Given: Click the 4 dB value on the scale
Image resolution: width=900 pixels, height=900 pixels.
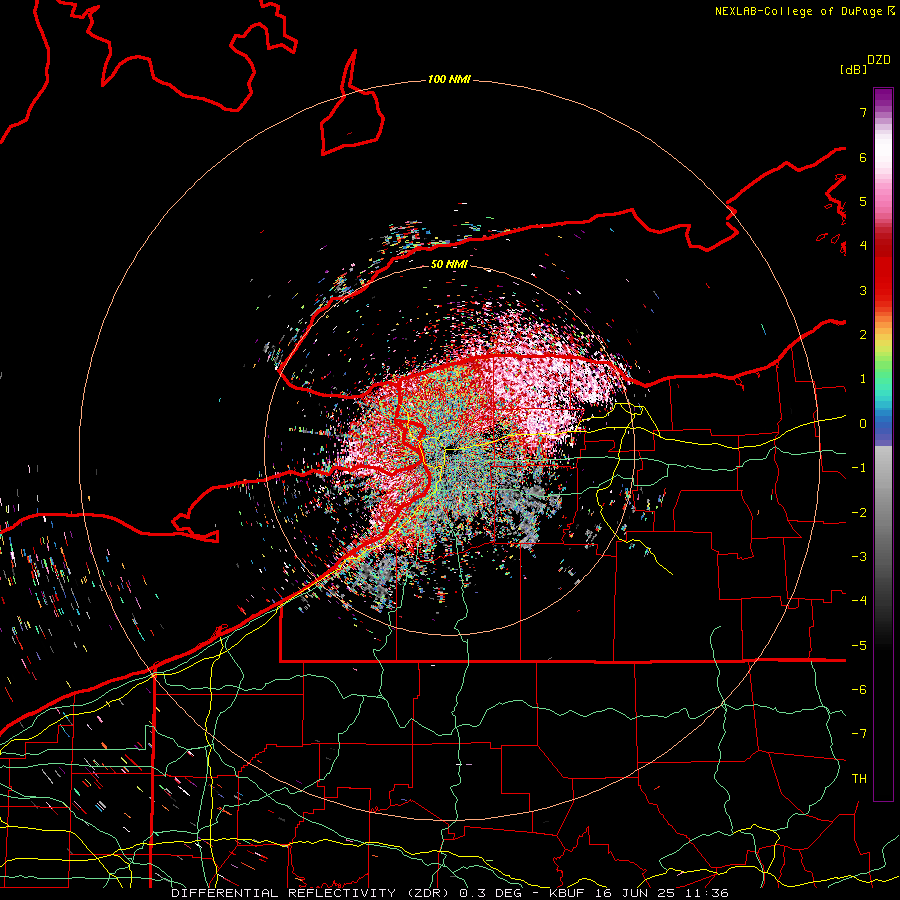Looking at the screenshot, I should (x=863, y=246).
